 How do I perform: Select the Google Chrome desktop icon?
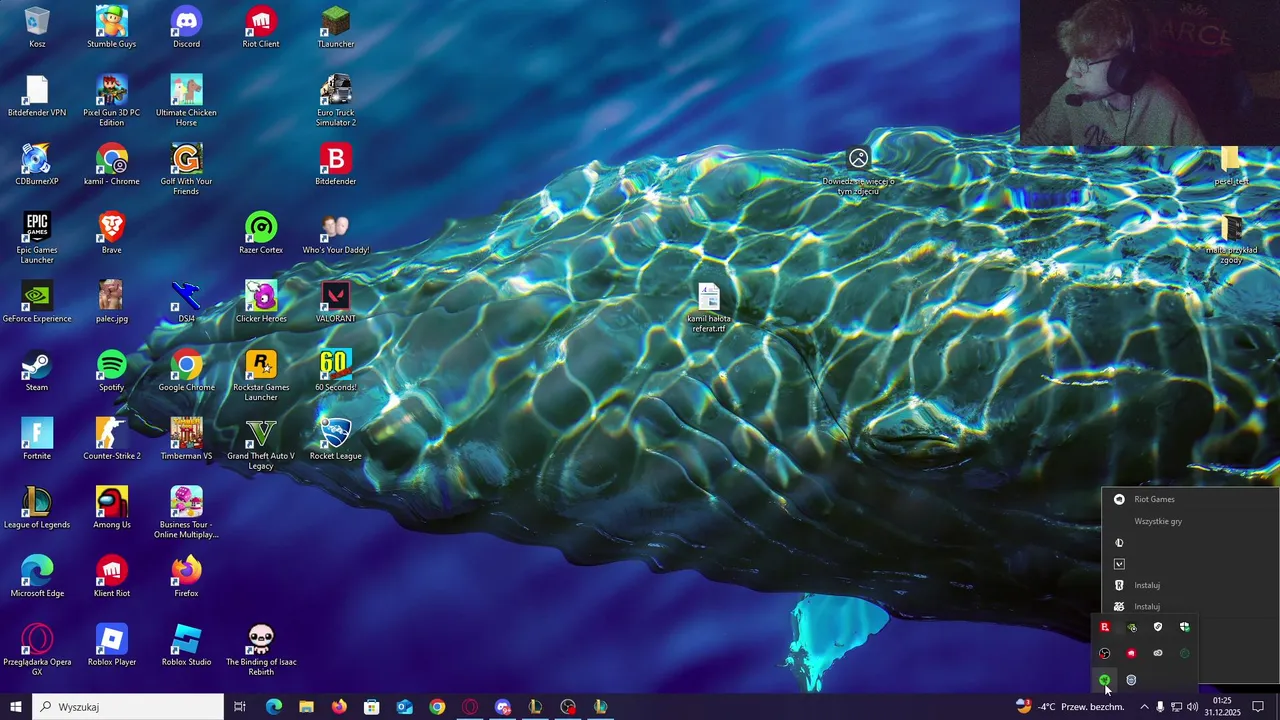click(186, 371)
